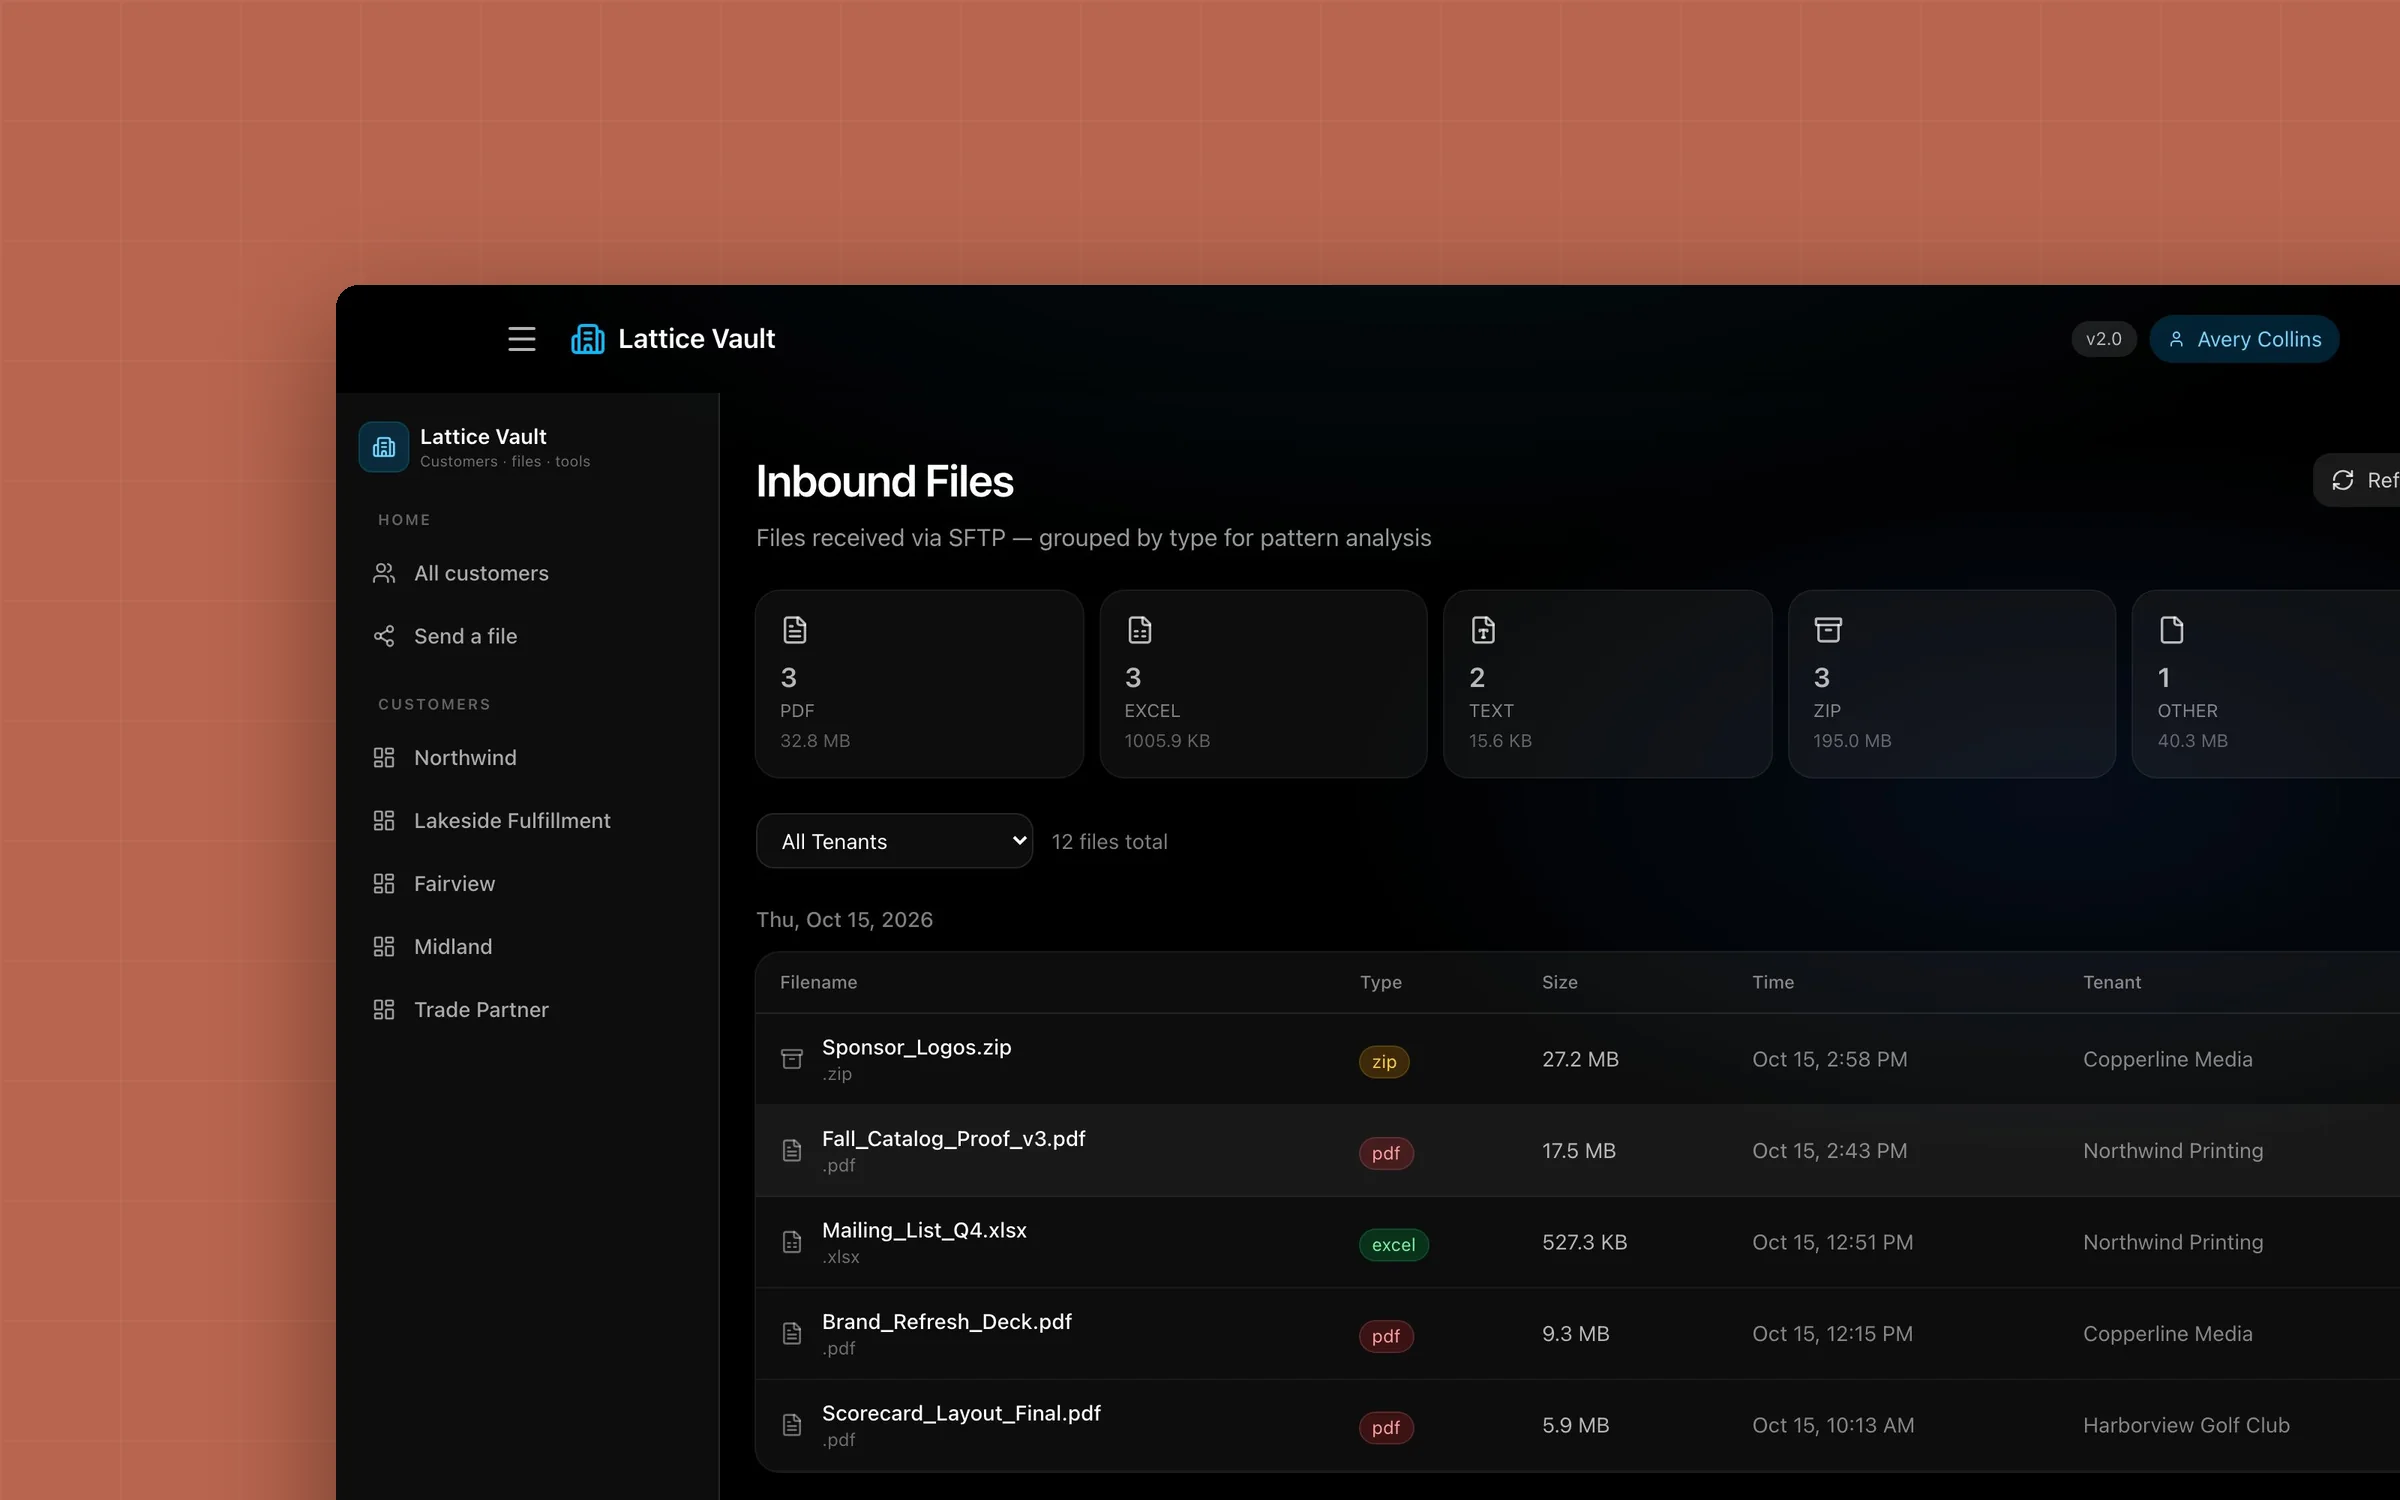Click the 12 files total label
This screenshot has width=2400, height=1500.
(x=1109, y=841)
